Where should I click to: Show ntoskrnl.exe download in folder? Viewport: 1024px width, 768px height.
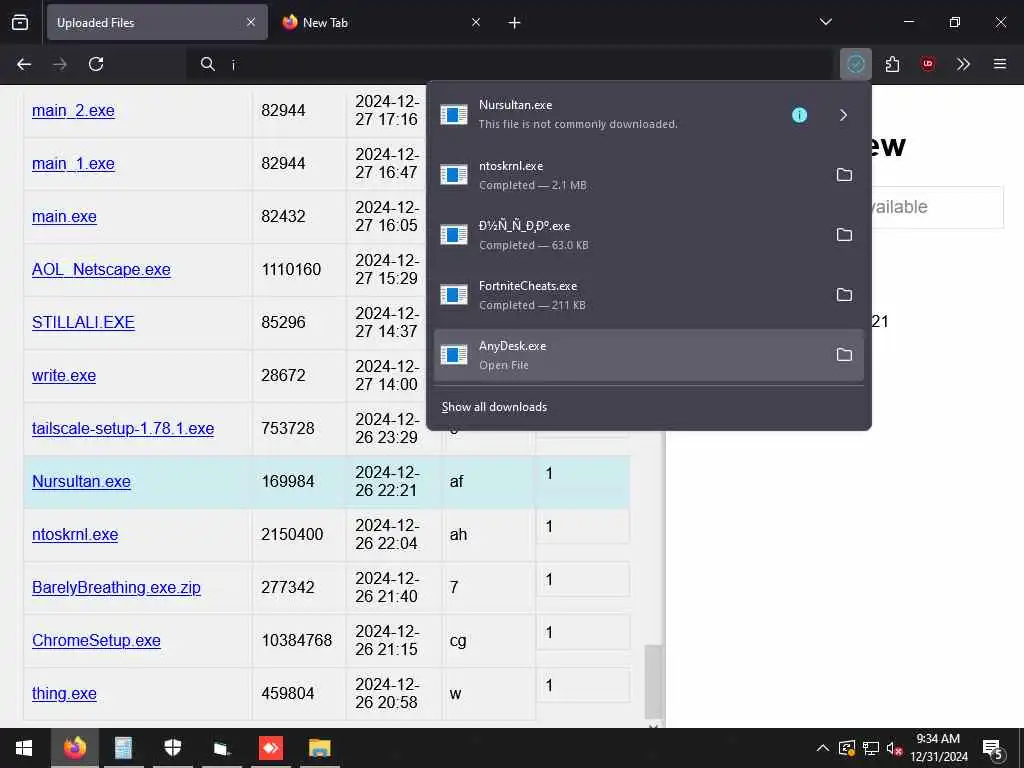point(844,174)
